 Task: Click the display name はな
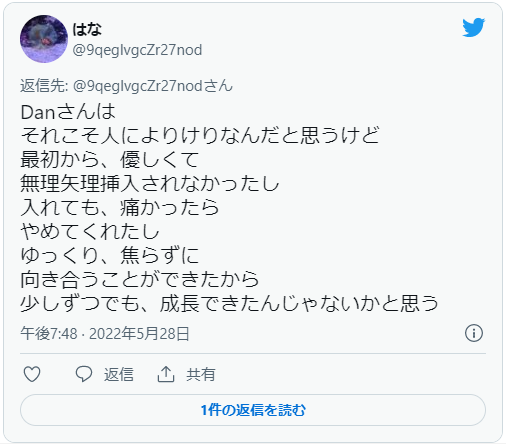[x=87, y=29]
